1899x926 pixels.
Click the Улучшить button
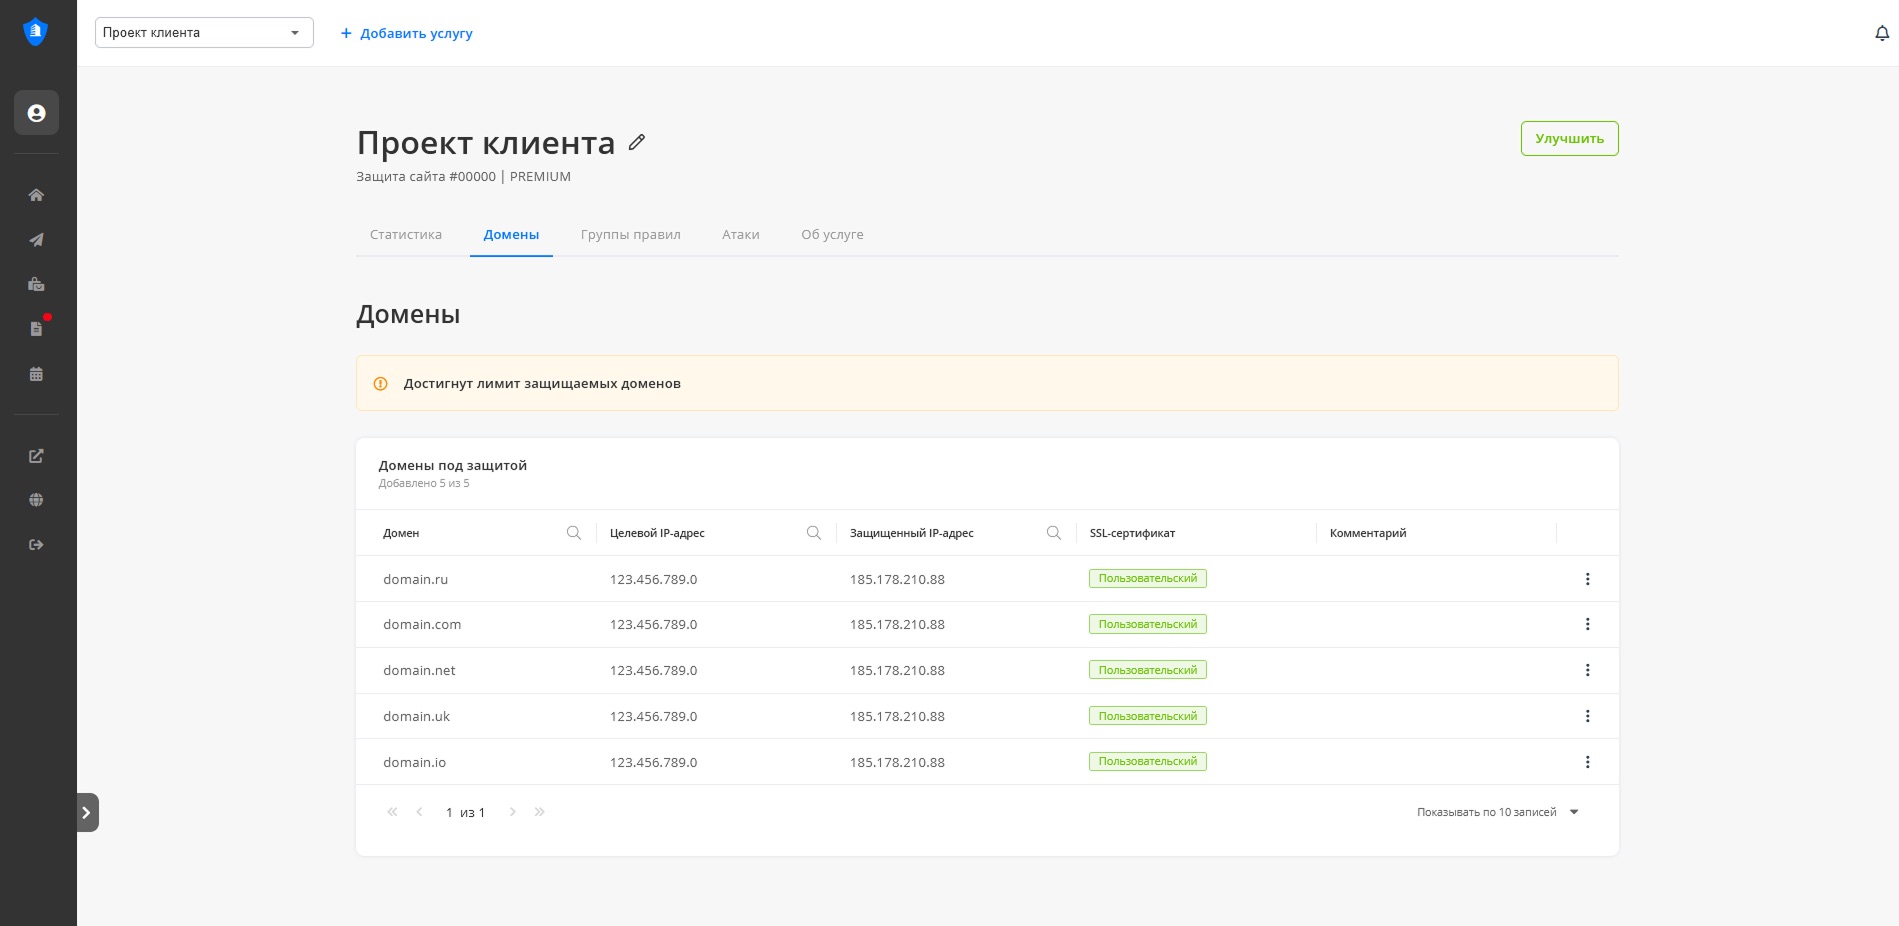pos(1569,139)
